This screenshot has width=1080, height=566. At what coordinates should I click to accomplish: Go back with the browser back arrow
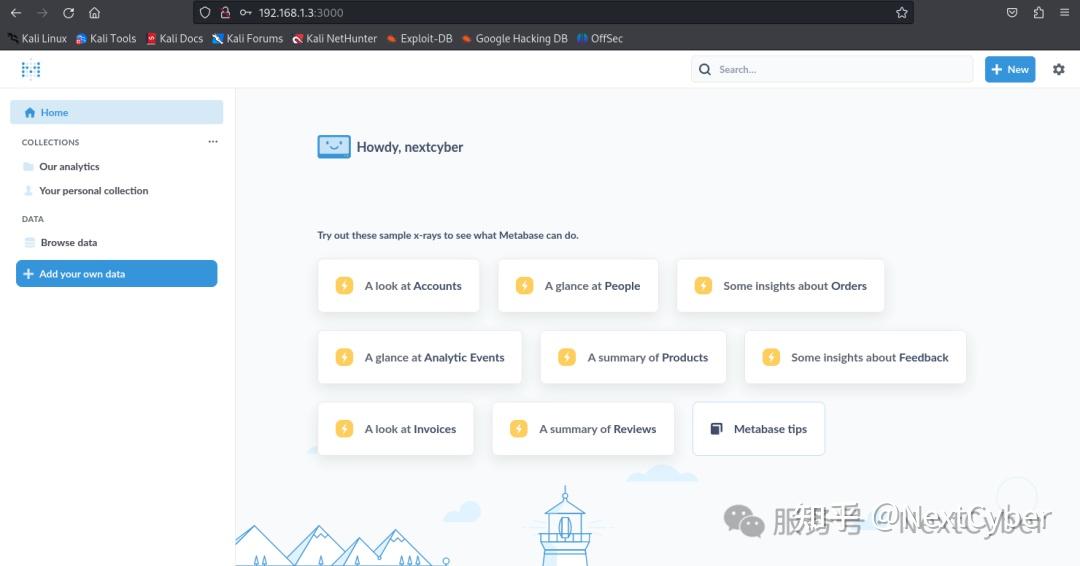pyautogui.click(x=16, y=12)
